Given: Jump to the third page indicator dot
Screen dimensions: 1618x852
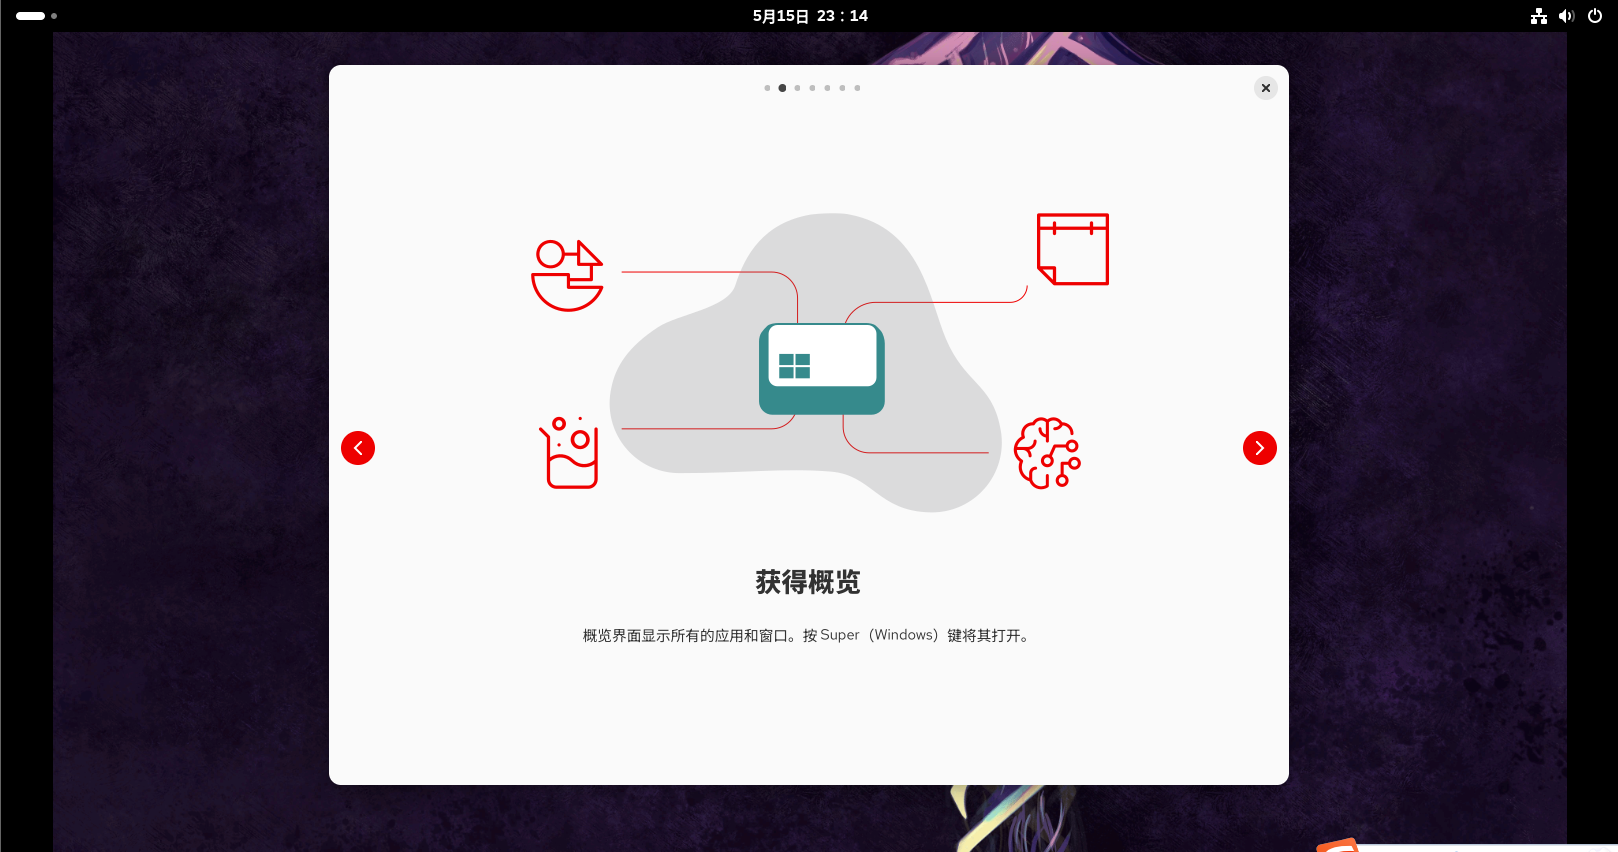Looking at the screenshot, I should point(797,88).
